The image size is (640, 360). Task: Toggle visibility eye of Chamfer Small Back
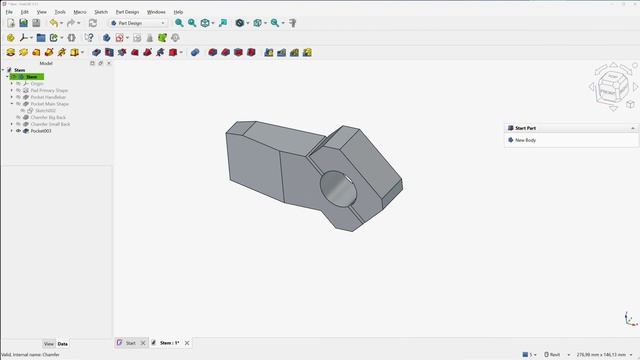[18, 124]
